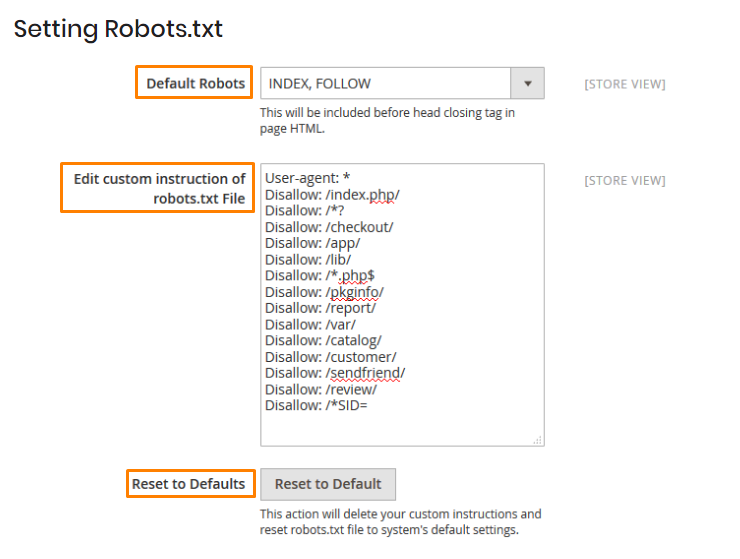Open the Default Robots dropdown arrow
The width and height of the screenshot is (740, 559).
click(x=528, y=84)
